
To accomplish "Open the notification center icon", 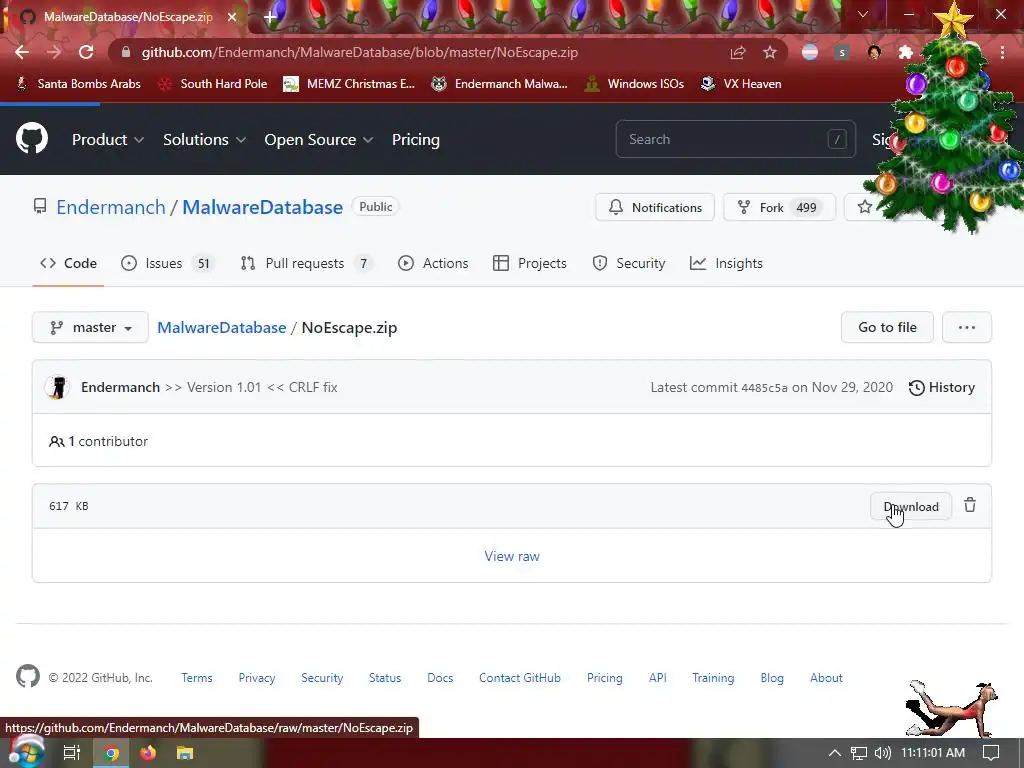I will [x=991, y=753].
